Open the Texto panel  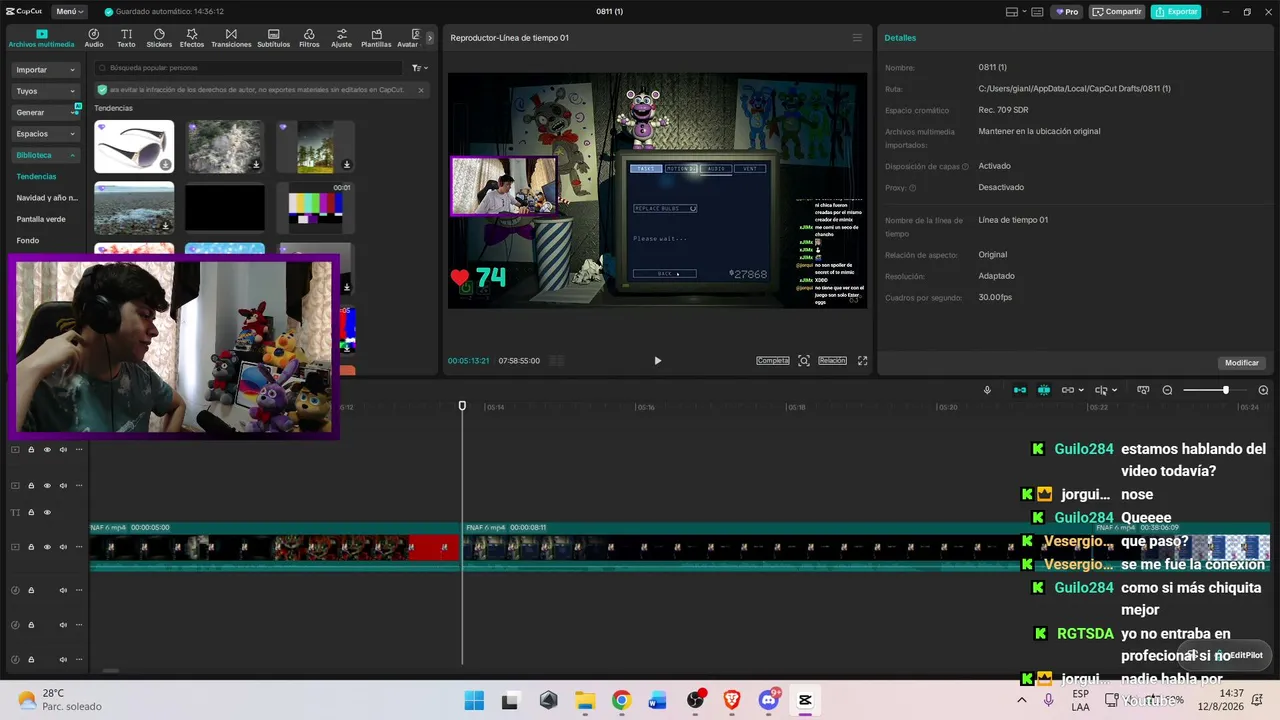tap(126, 38)
